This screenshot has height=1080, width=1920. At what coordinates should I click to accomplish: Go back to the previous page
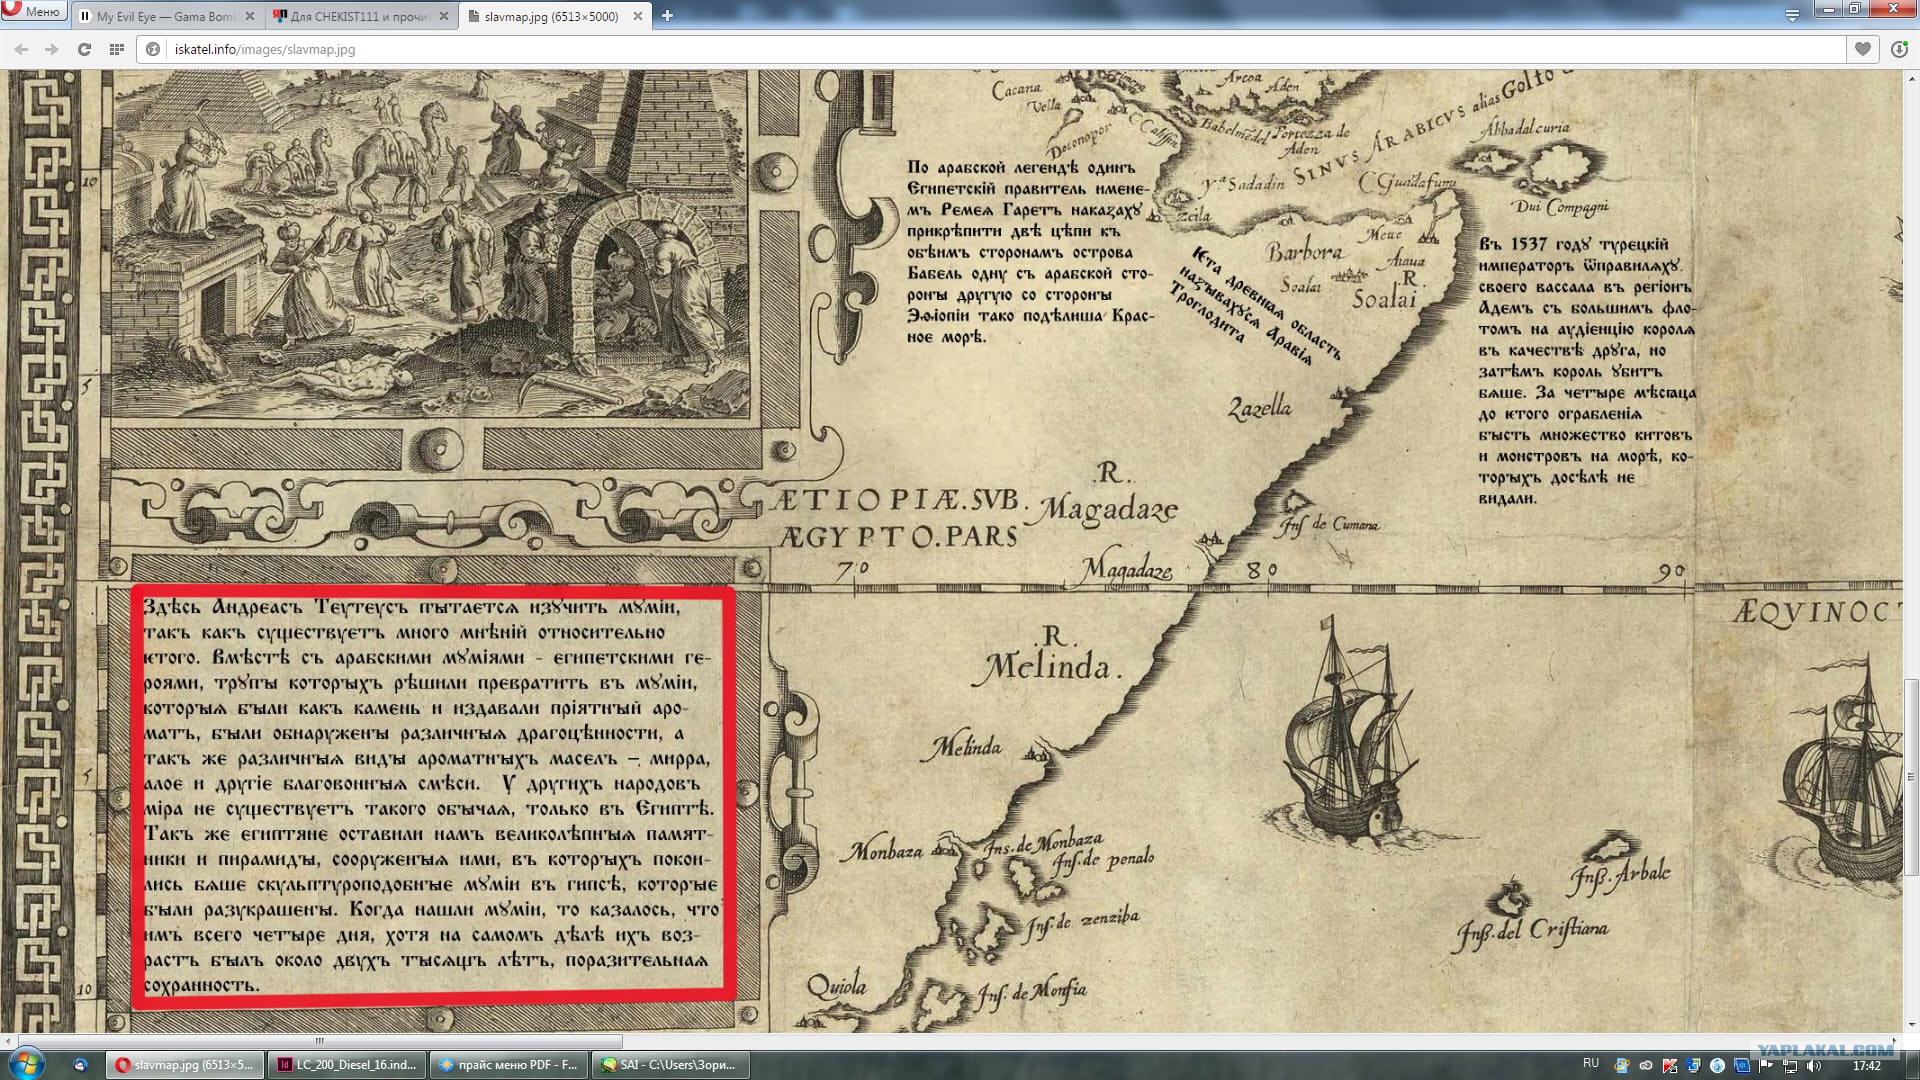21,49
